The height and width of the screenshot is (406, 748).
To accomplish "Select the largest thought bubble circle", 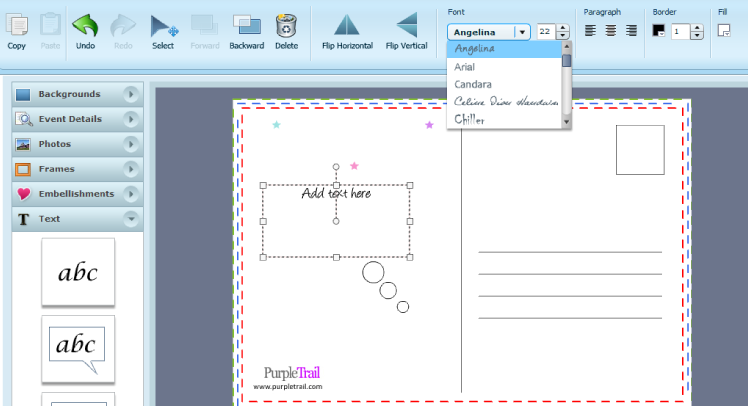I will click(x=373, y=272).
